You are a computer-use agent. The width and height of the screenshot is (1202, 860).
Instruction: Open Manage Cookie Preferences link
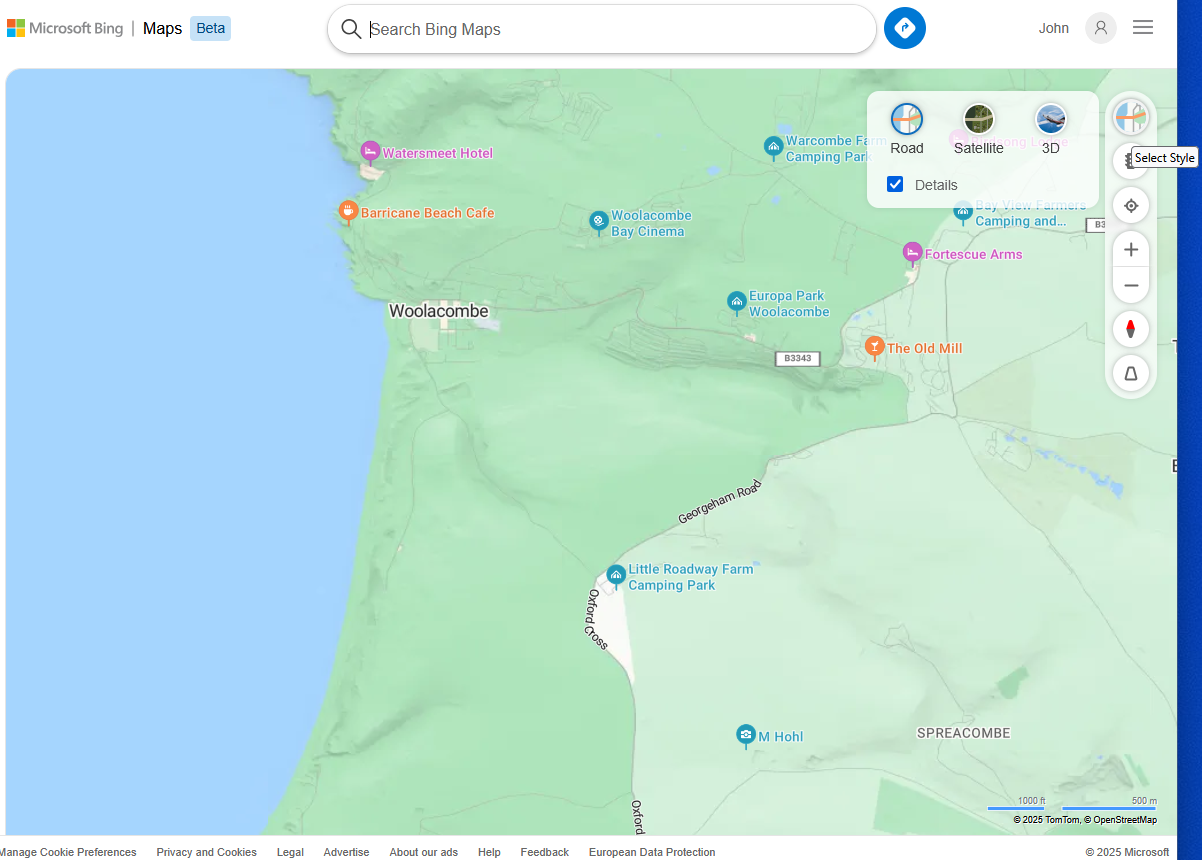click(x=68, y=852)
